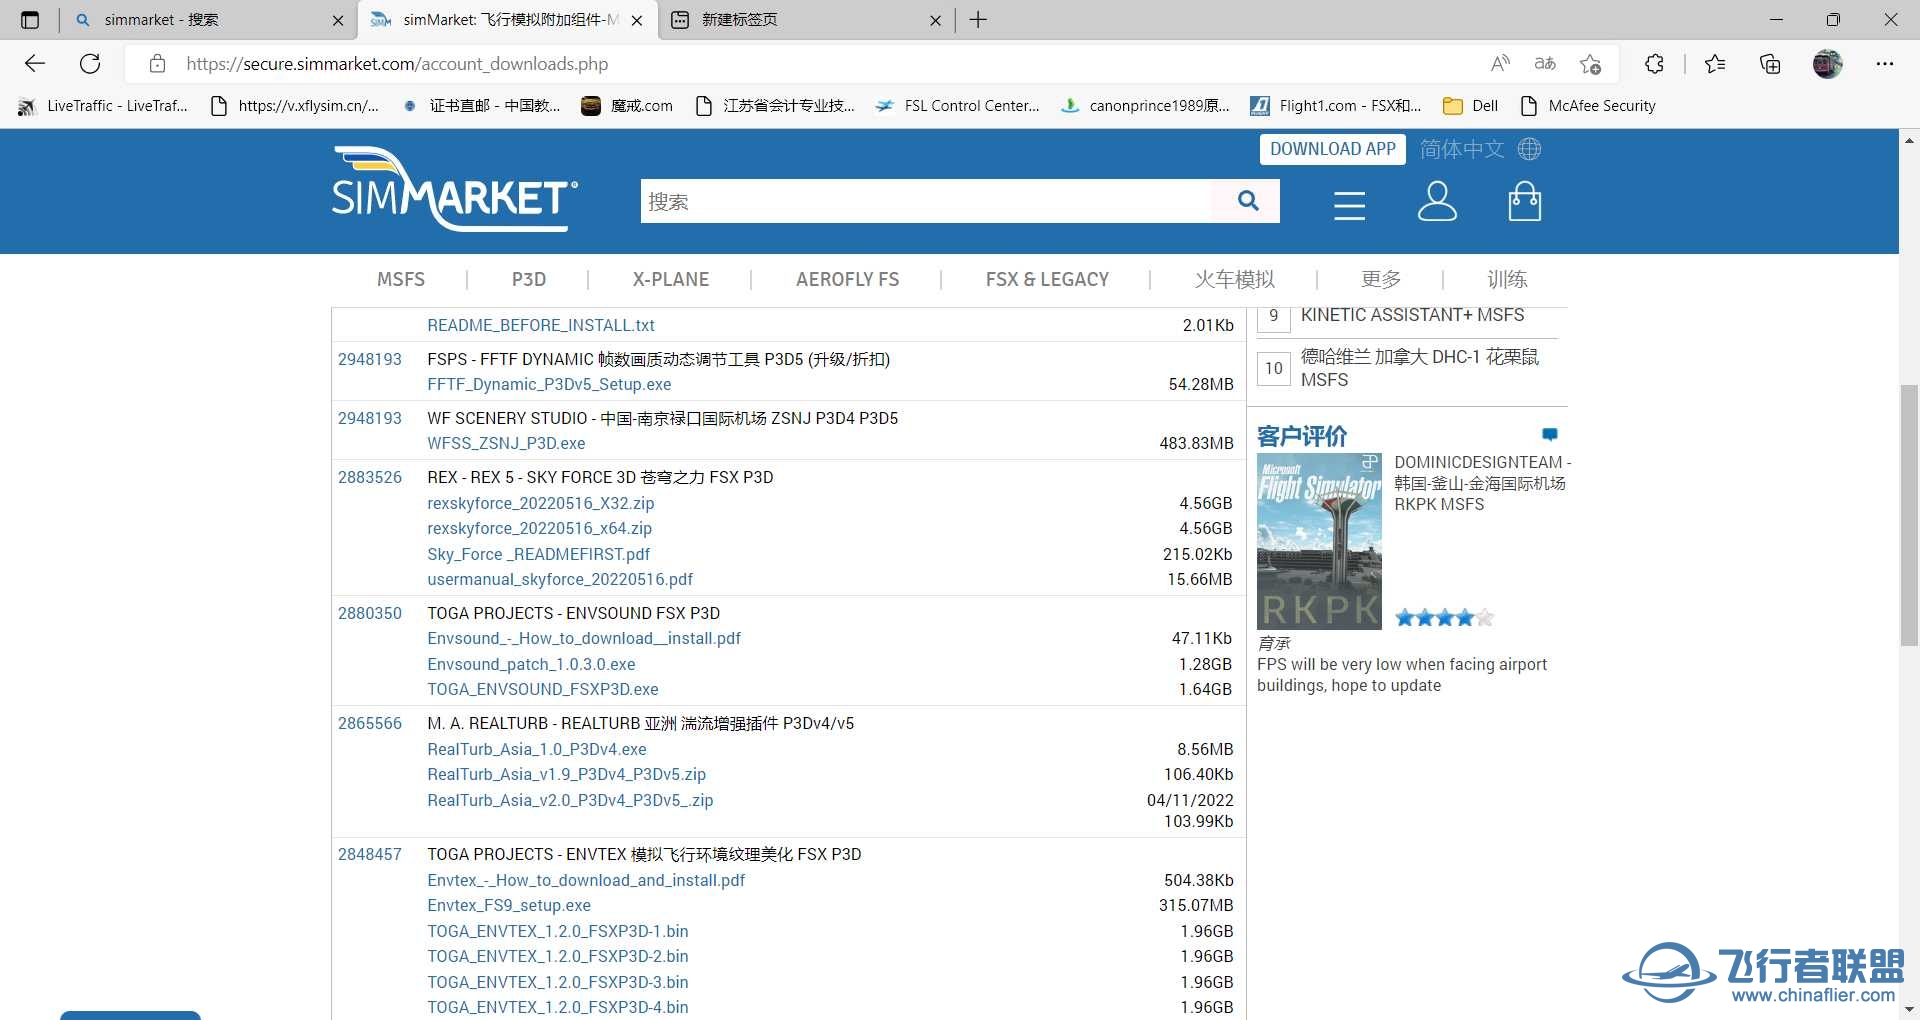
Task: Click the read aloud icon in address bar
Action: (x=1500, y=64)
